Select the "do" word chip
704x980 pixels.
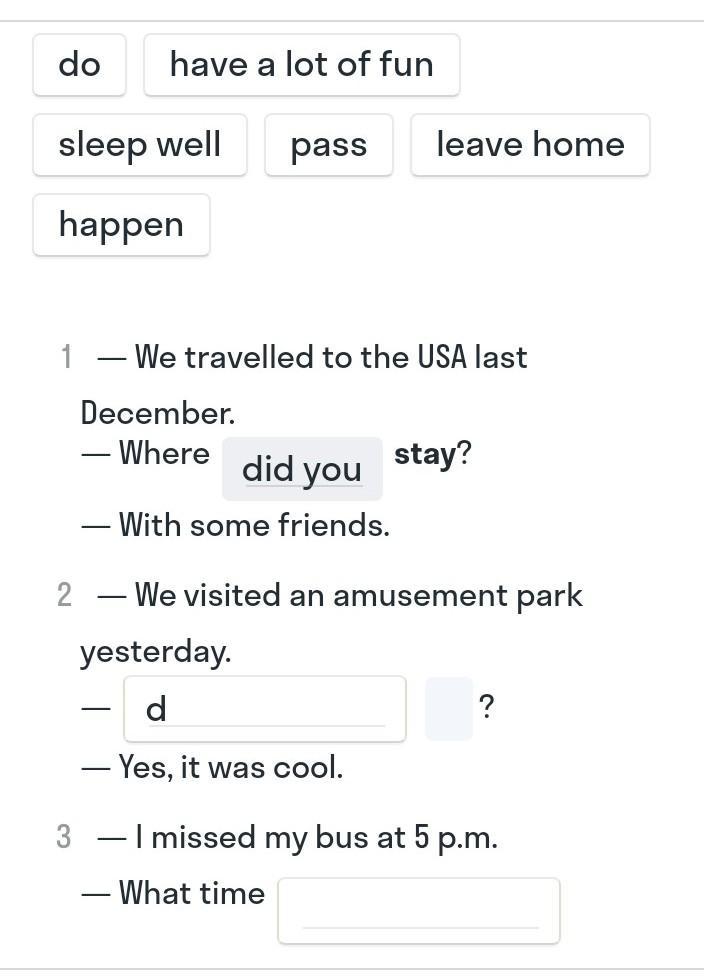(x=79, y=65)
